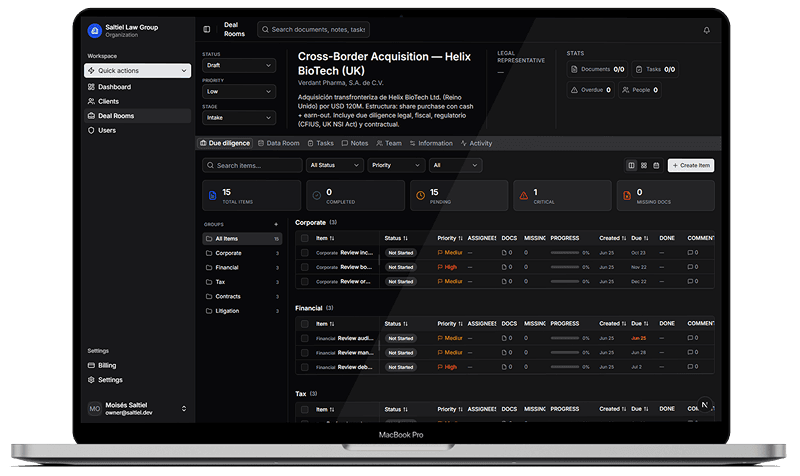Select the Litigation group folder
The width and height of the screenshot is (800, 476).
[242, 311]
